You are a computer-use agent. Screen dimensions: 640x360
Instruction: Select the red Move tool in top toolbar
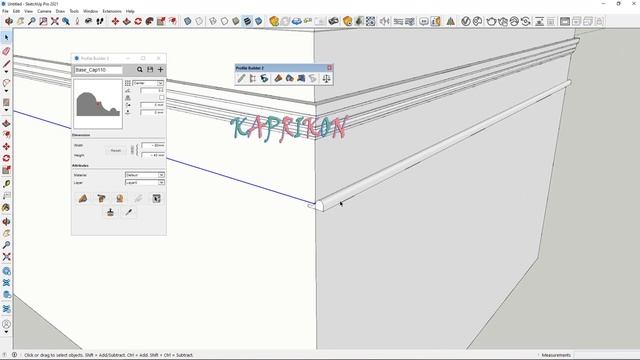116,21
